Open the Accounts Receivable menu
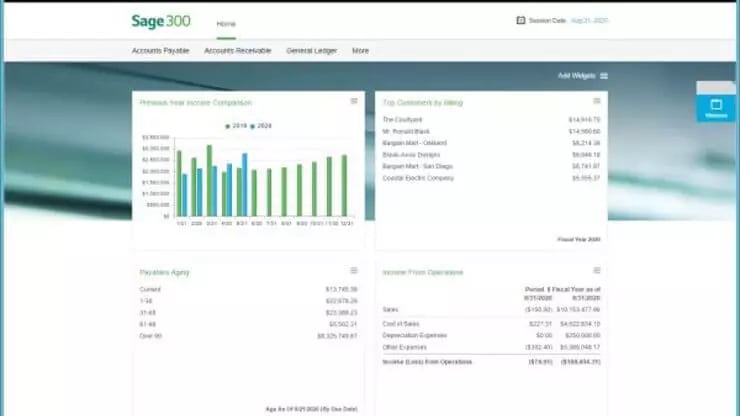This screenshot has width=740, height=416. [237, 51]
